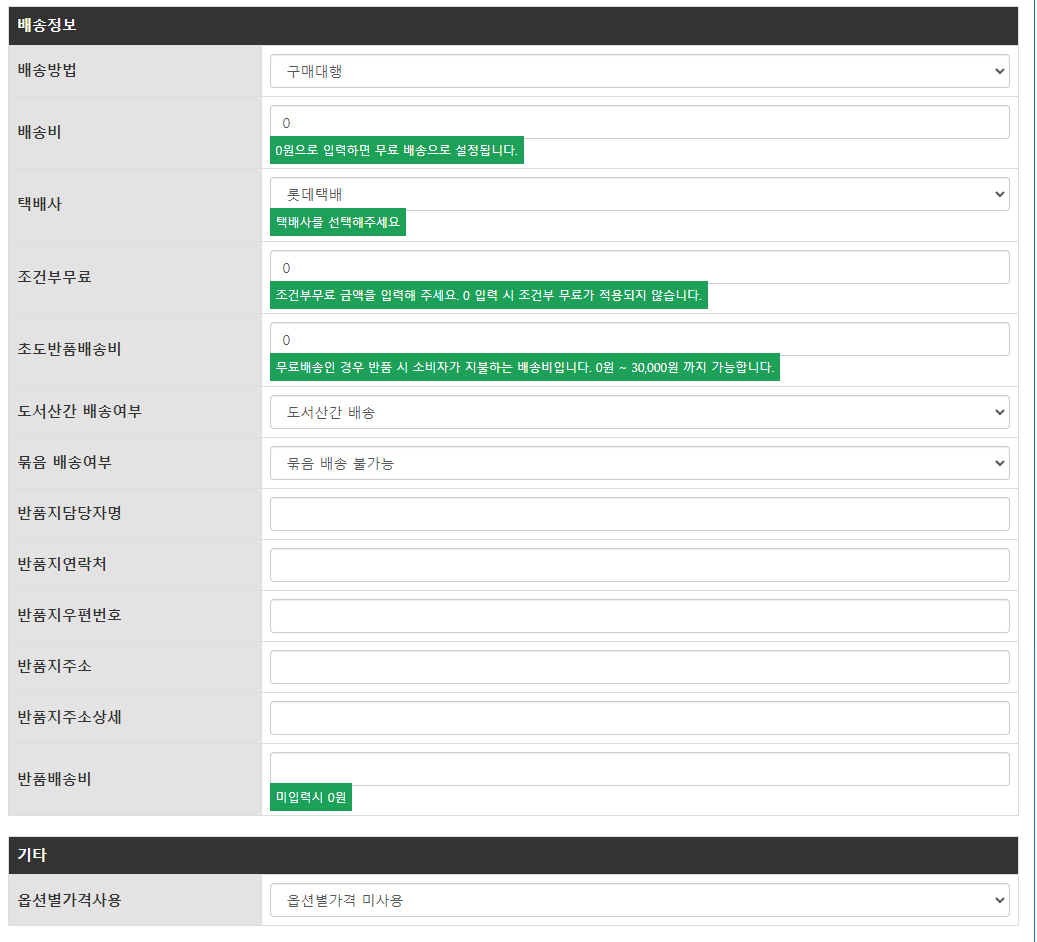Select the 초도반품배송비 input box

(x=639, y=339)
